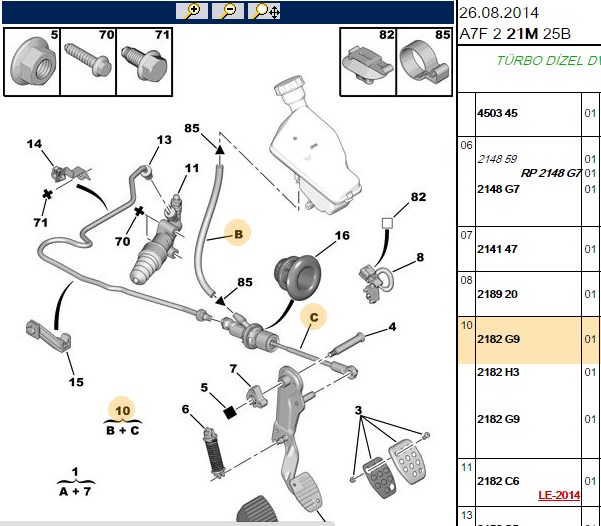
Task: Click upper callout 85 near hose top
Action: tap(192, 128)
